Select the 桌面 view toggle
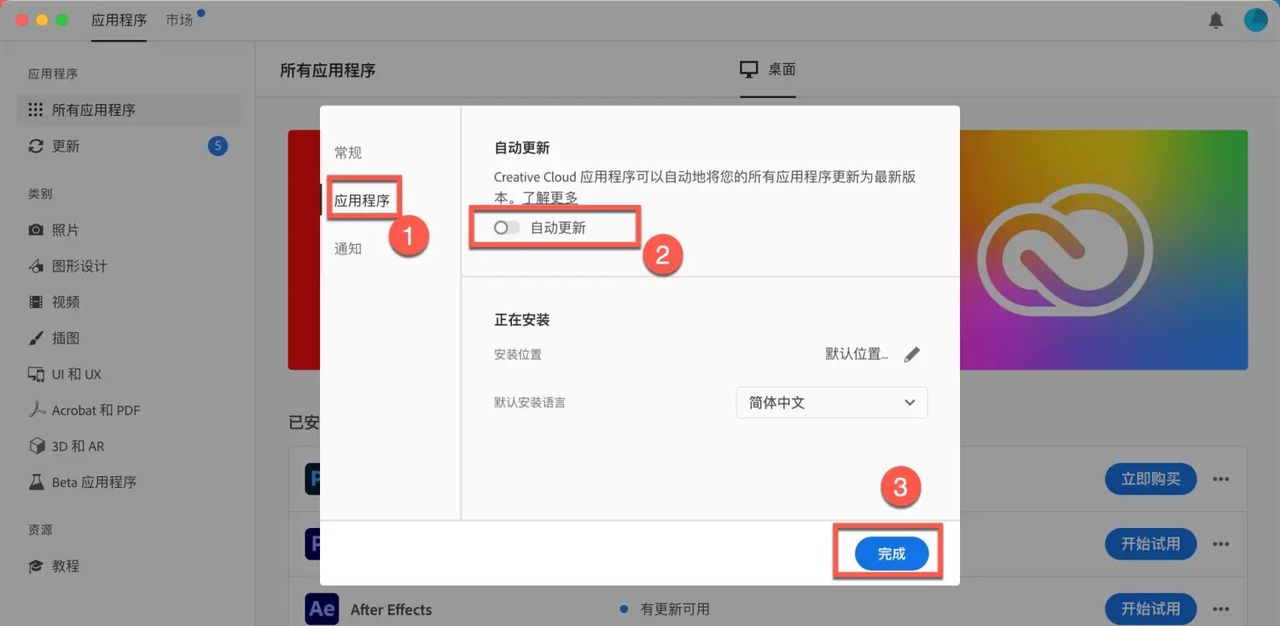Viewport: 1280px width, 626px height. coord(767,69)
